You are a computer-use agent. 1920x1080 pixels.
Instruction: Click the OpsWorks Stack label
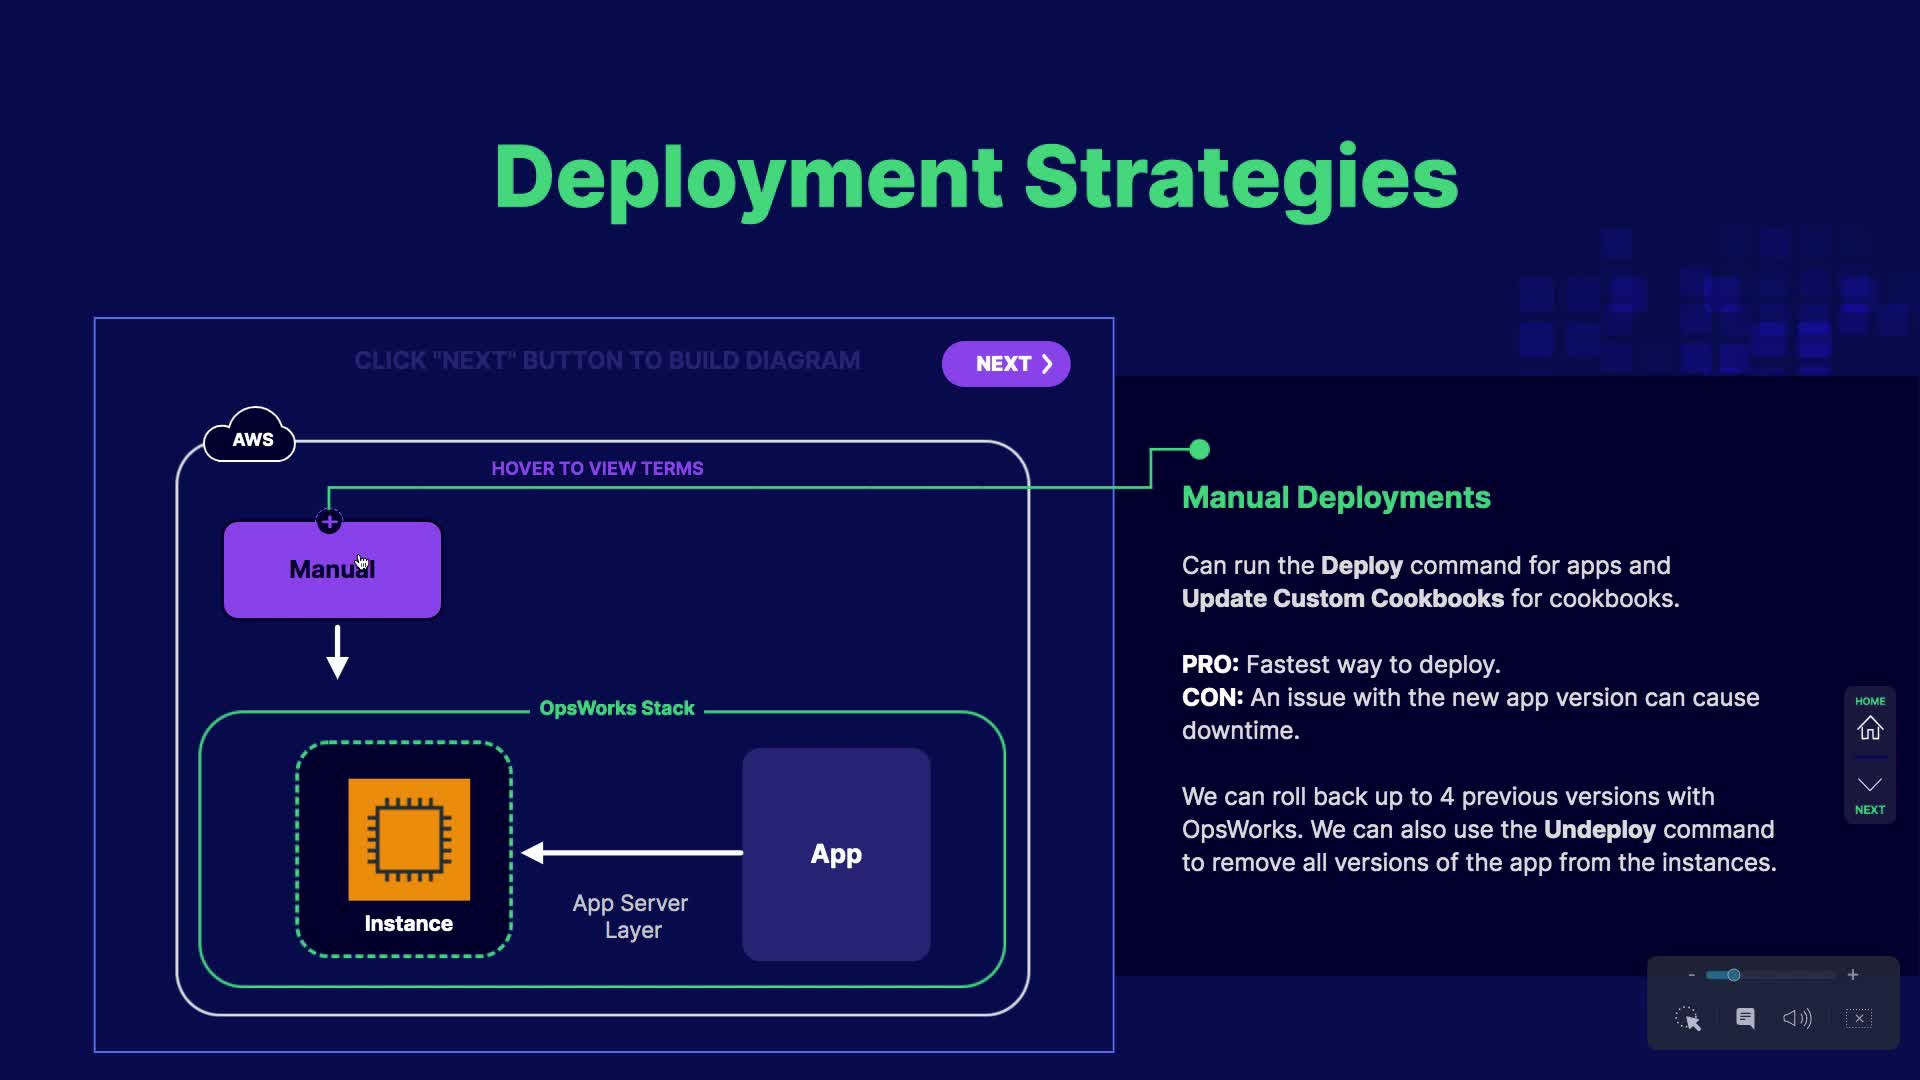pos(616,708)
